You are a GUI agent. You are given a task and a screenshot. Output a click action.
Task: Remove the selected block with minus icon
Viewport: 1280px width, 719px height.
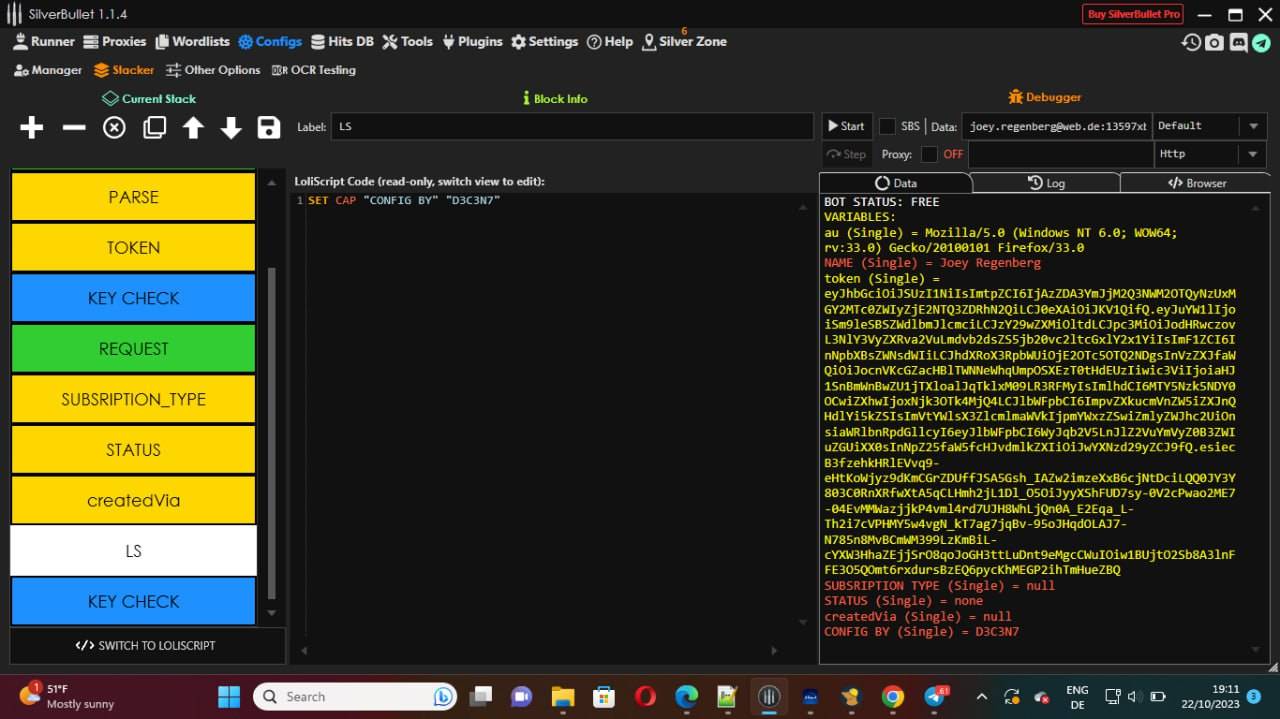74,127
